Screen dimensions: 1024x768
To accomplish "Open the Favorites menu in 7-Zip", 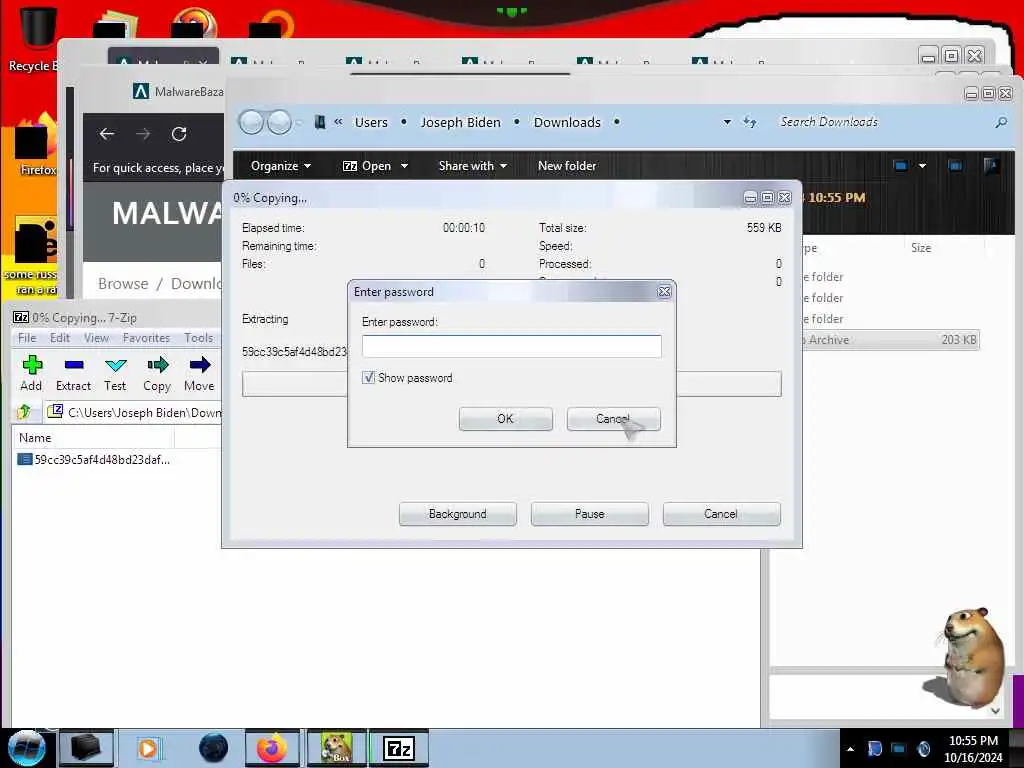I will click(146, 338).
